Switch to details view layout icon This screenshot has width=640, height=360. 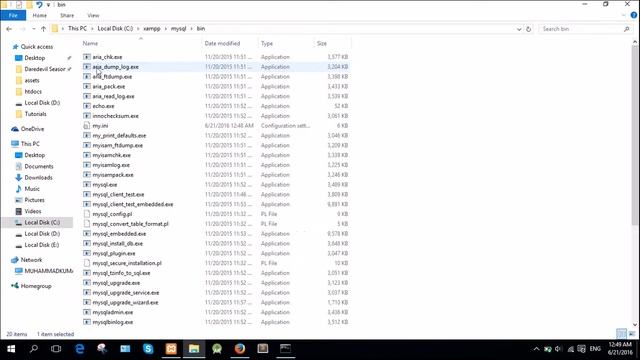(x=621, y=334)
